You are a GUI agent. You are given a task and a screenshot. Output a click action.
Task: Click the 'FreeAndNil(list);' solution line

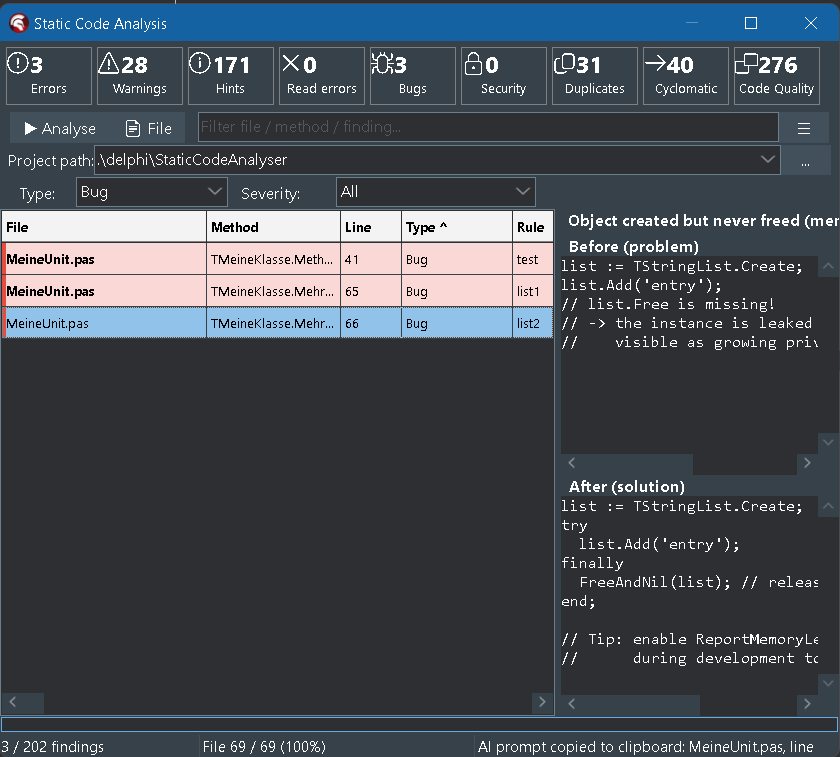tap(655, 582)
